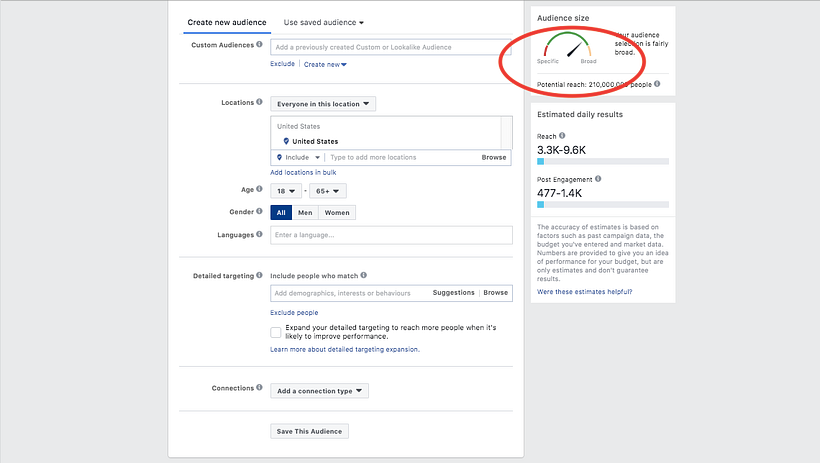Open Learn more about detailed targeting expansion
Viewport: 820px width, 463px height.
pos(345,349)
